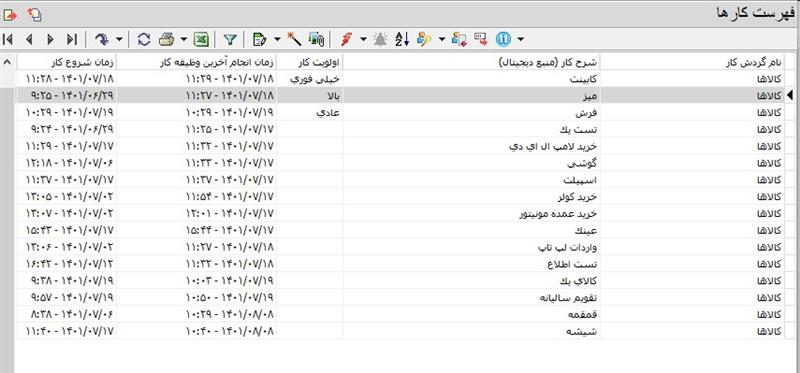Select واردات لپ تاپ row
This screenshot has height=373, width=800.
point(400,247)
